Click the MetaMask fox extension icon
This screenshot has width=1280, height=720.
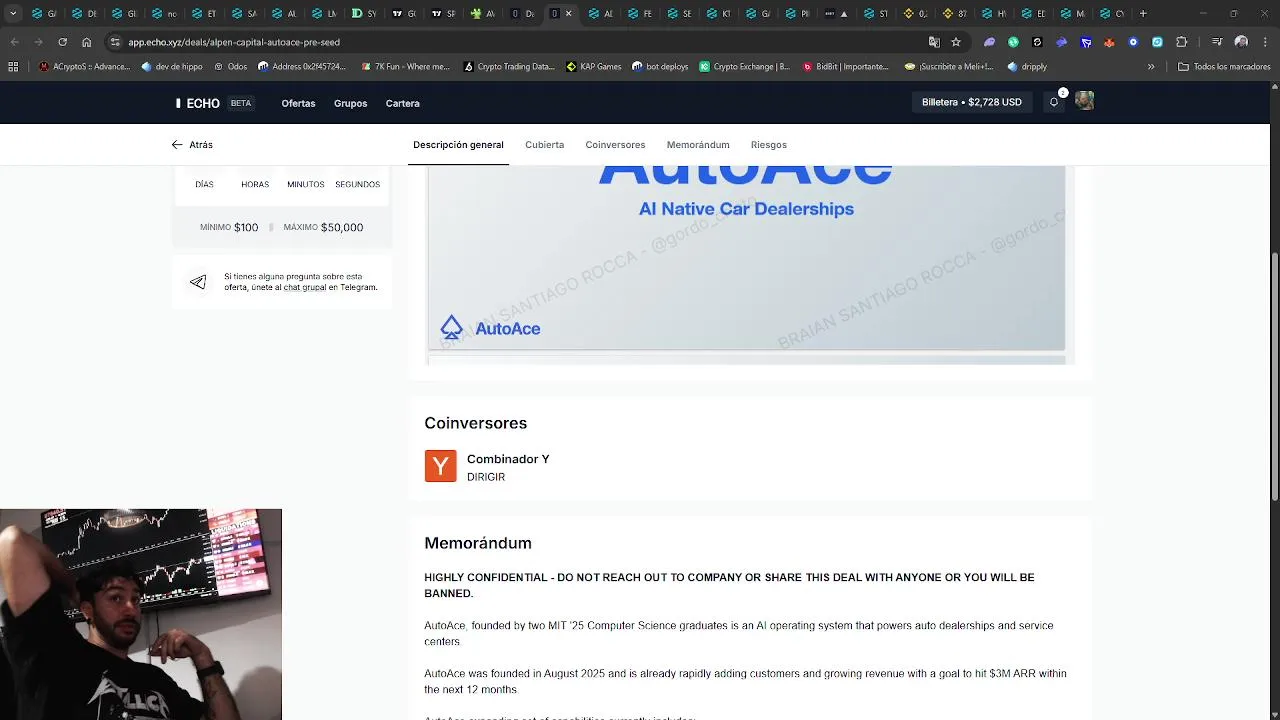click(1110, 42)
